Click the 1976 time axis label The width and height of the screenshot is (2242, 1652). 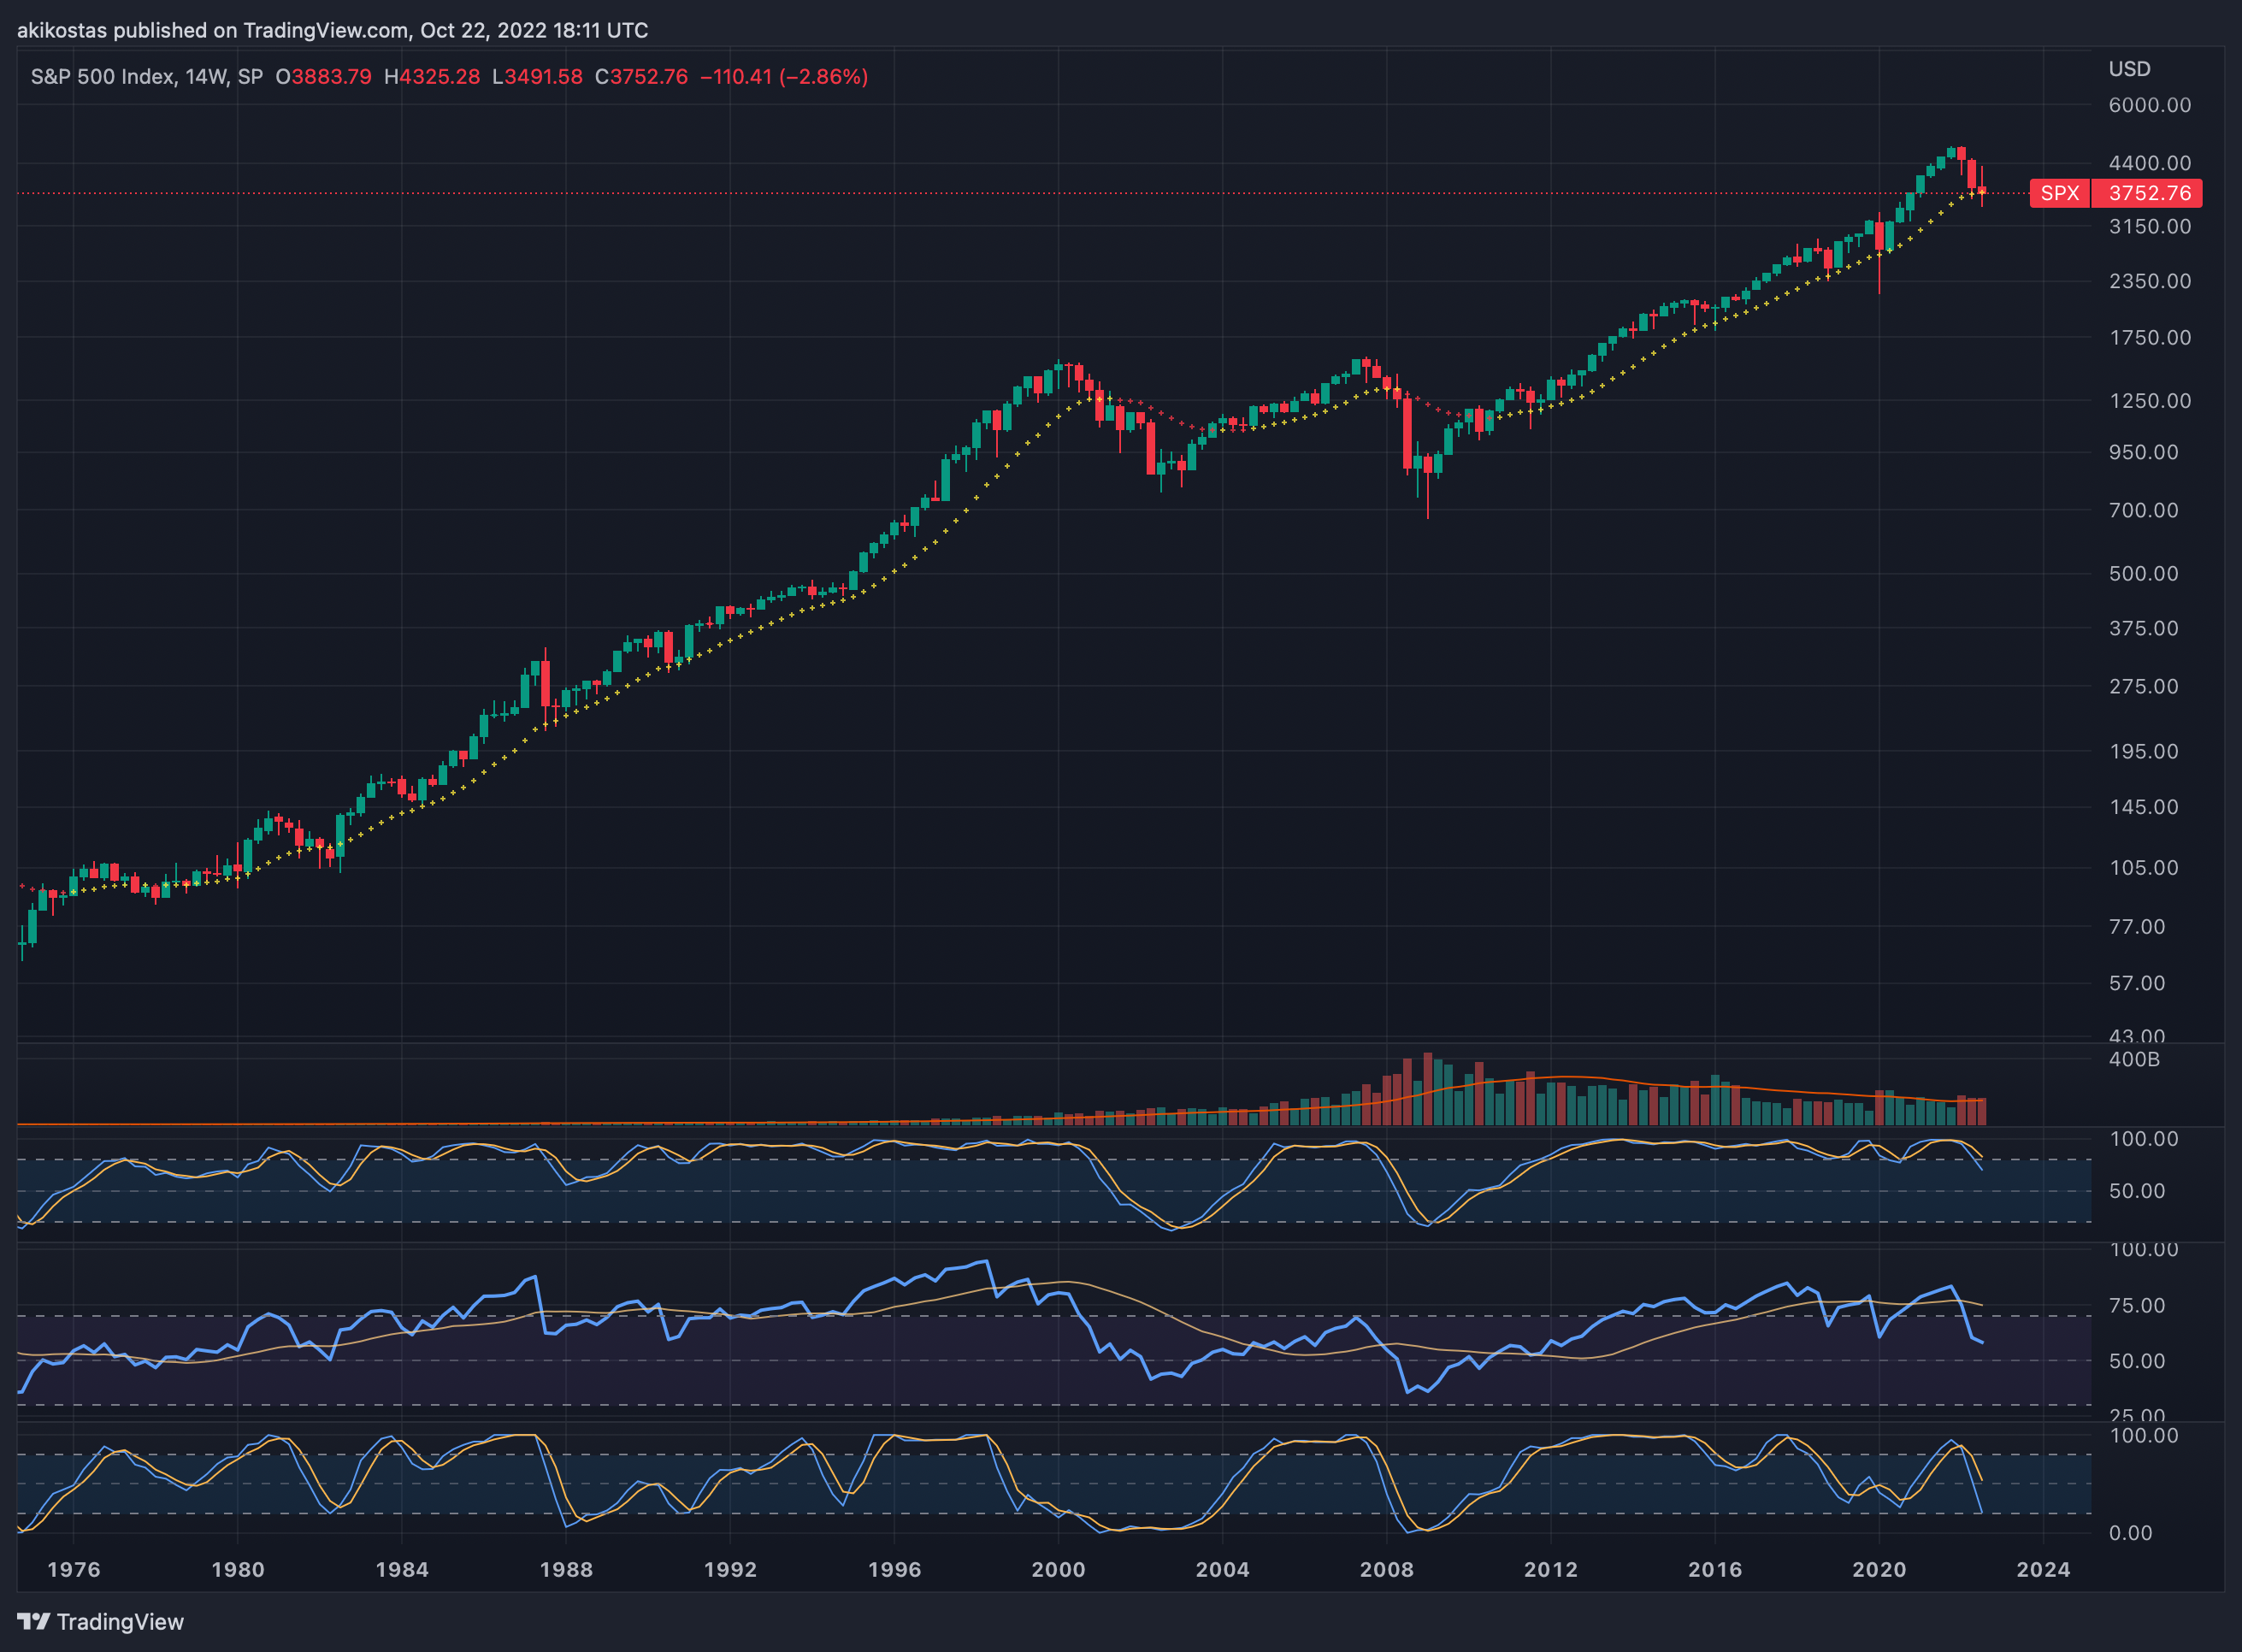point(74,1570)
